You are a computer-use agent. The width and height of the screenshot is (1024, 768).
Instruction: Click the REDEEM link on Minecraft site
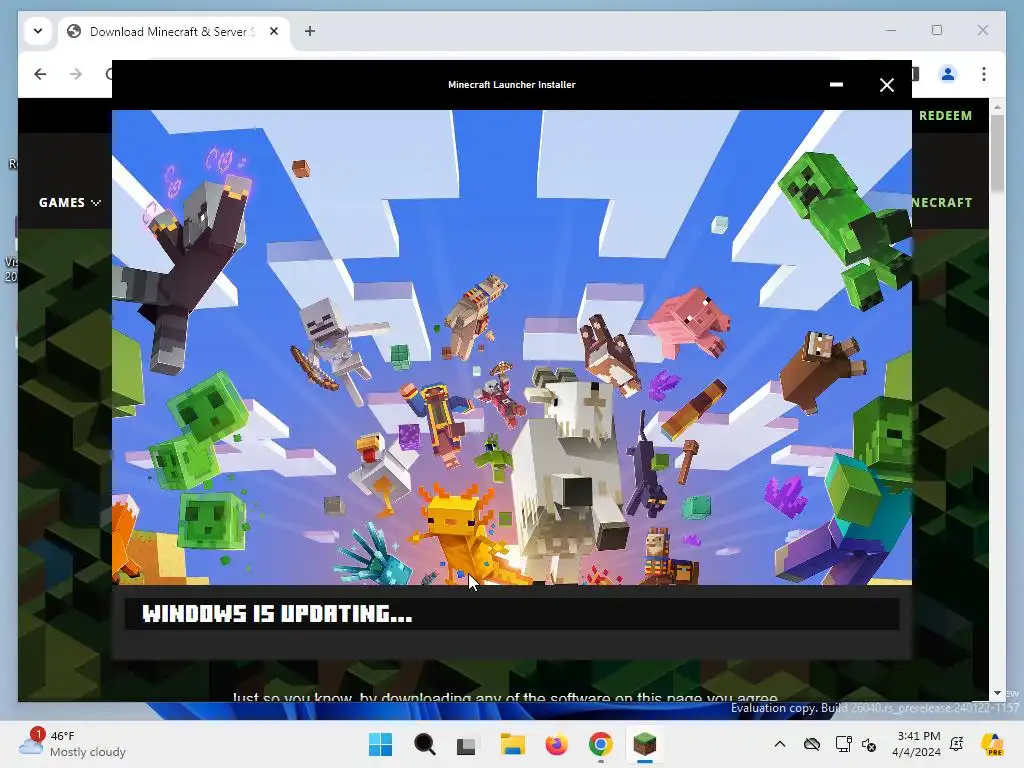[x=945, y=116]
